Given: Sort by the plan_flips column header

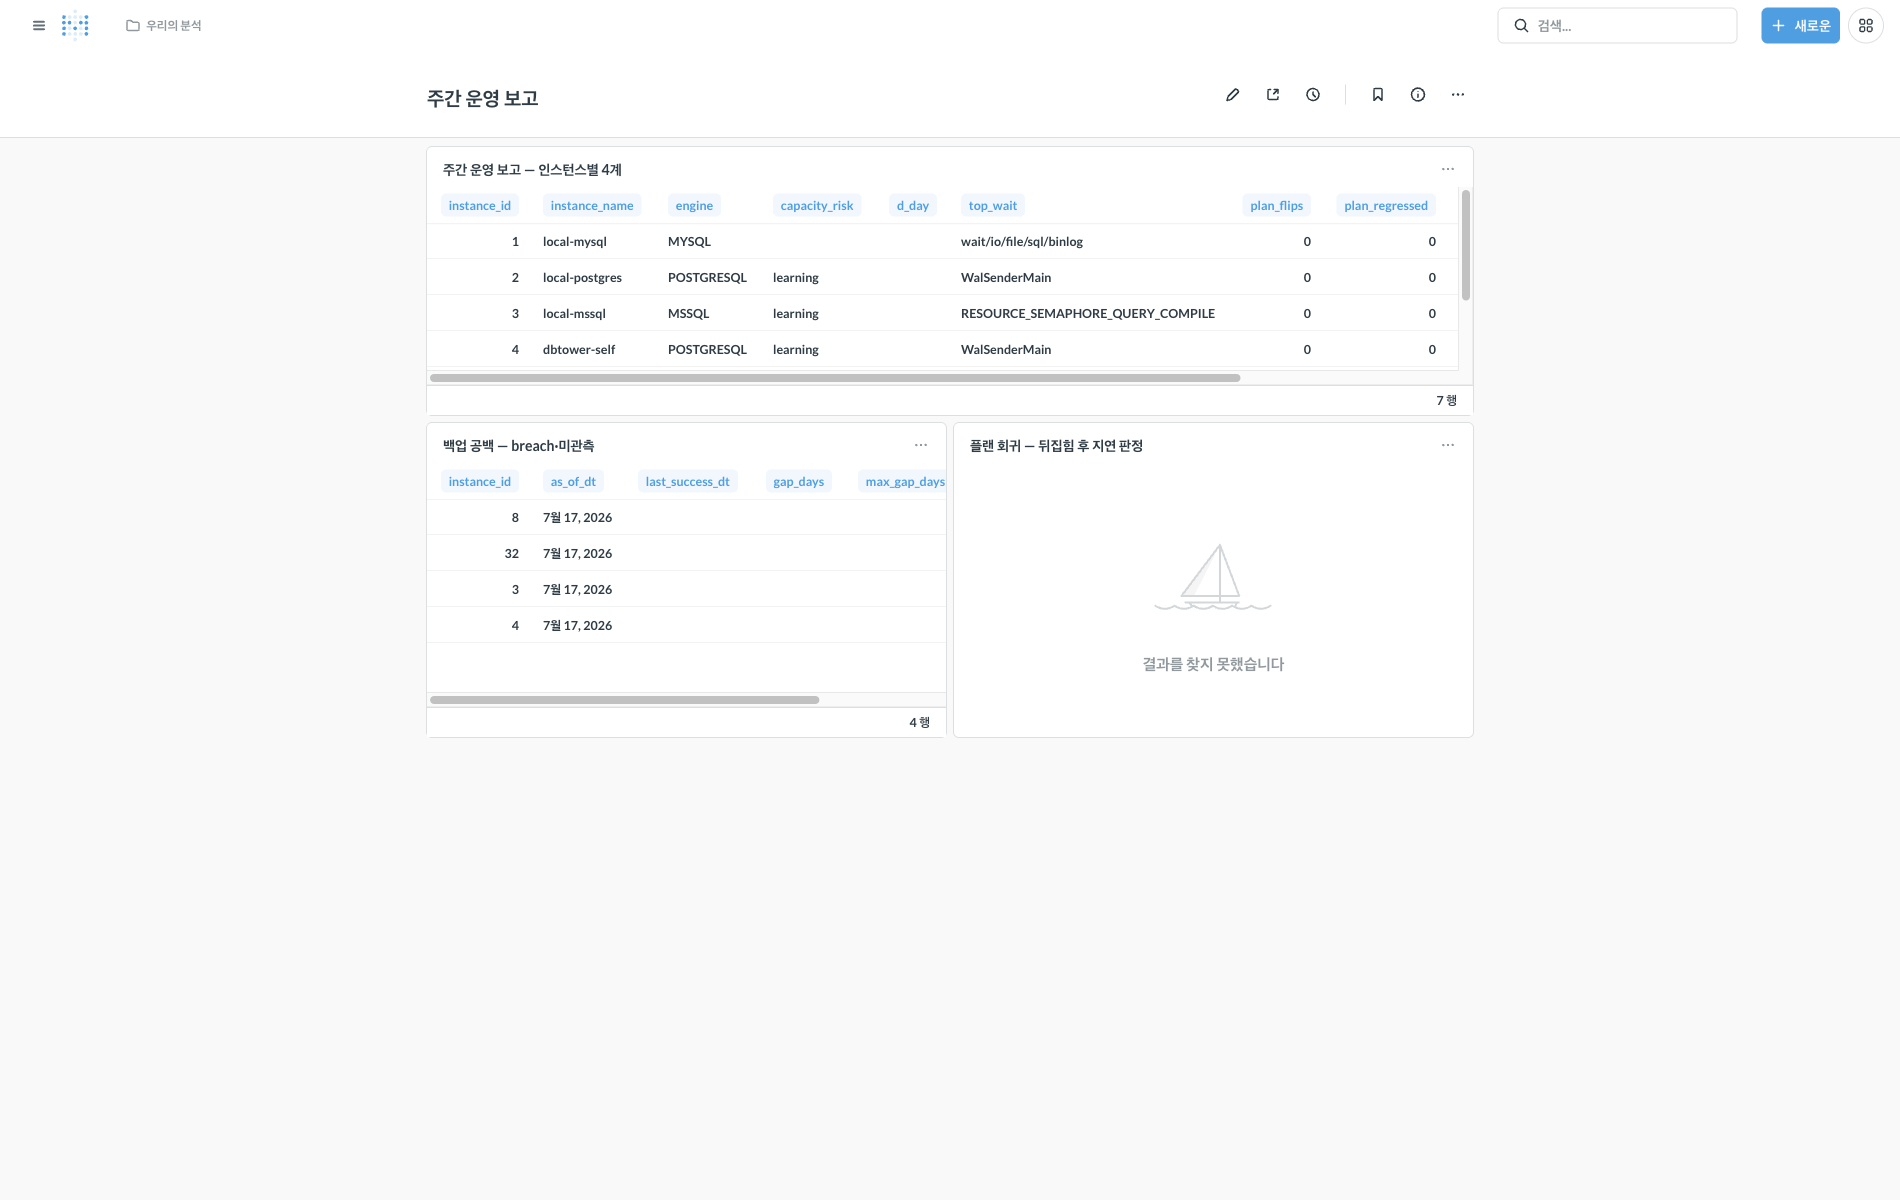Looking at the screenshot, I should (x=1277, y=206).
